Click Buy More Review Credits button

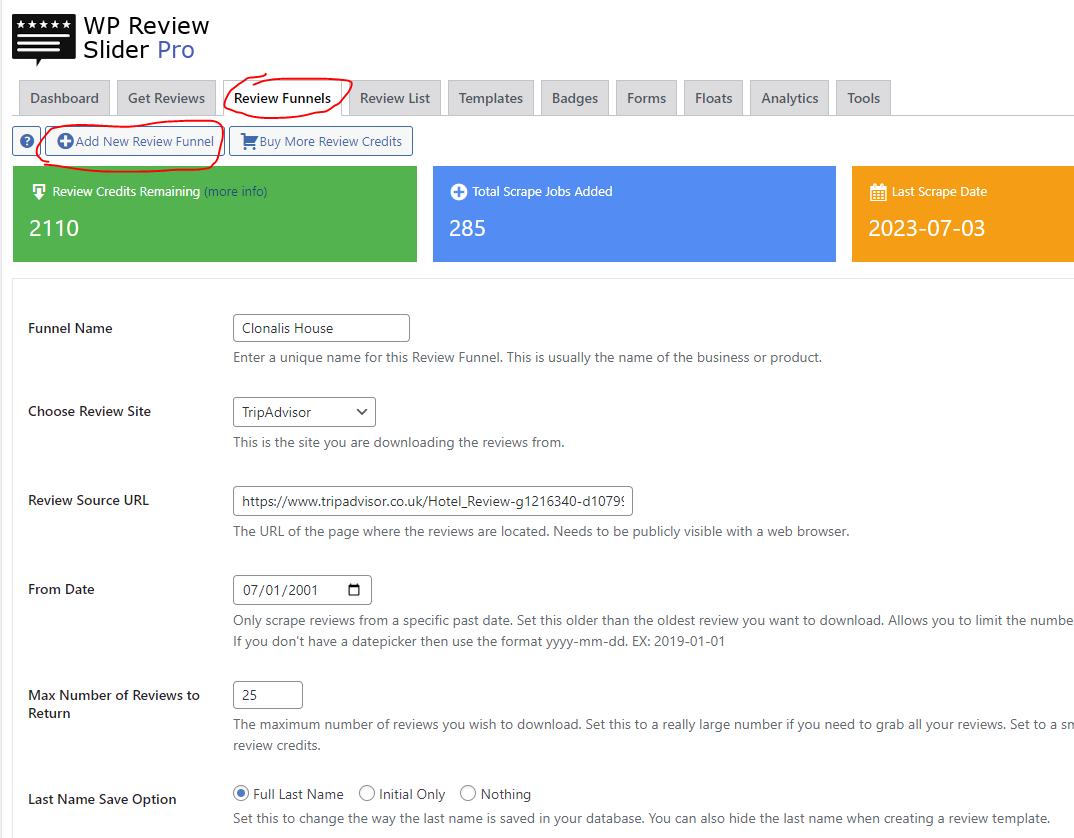click(321, 141)
